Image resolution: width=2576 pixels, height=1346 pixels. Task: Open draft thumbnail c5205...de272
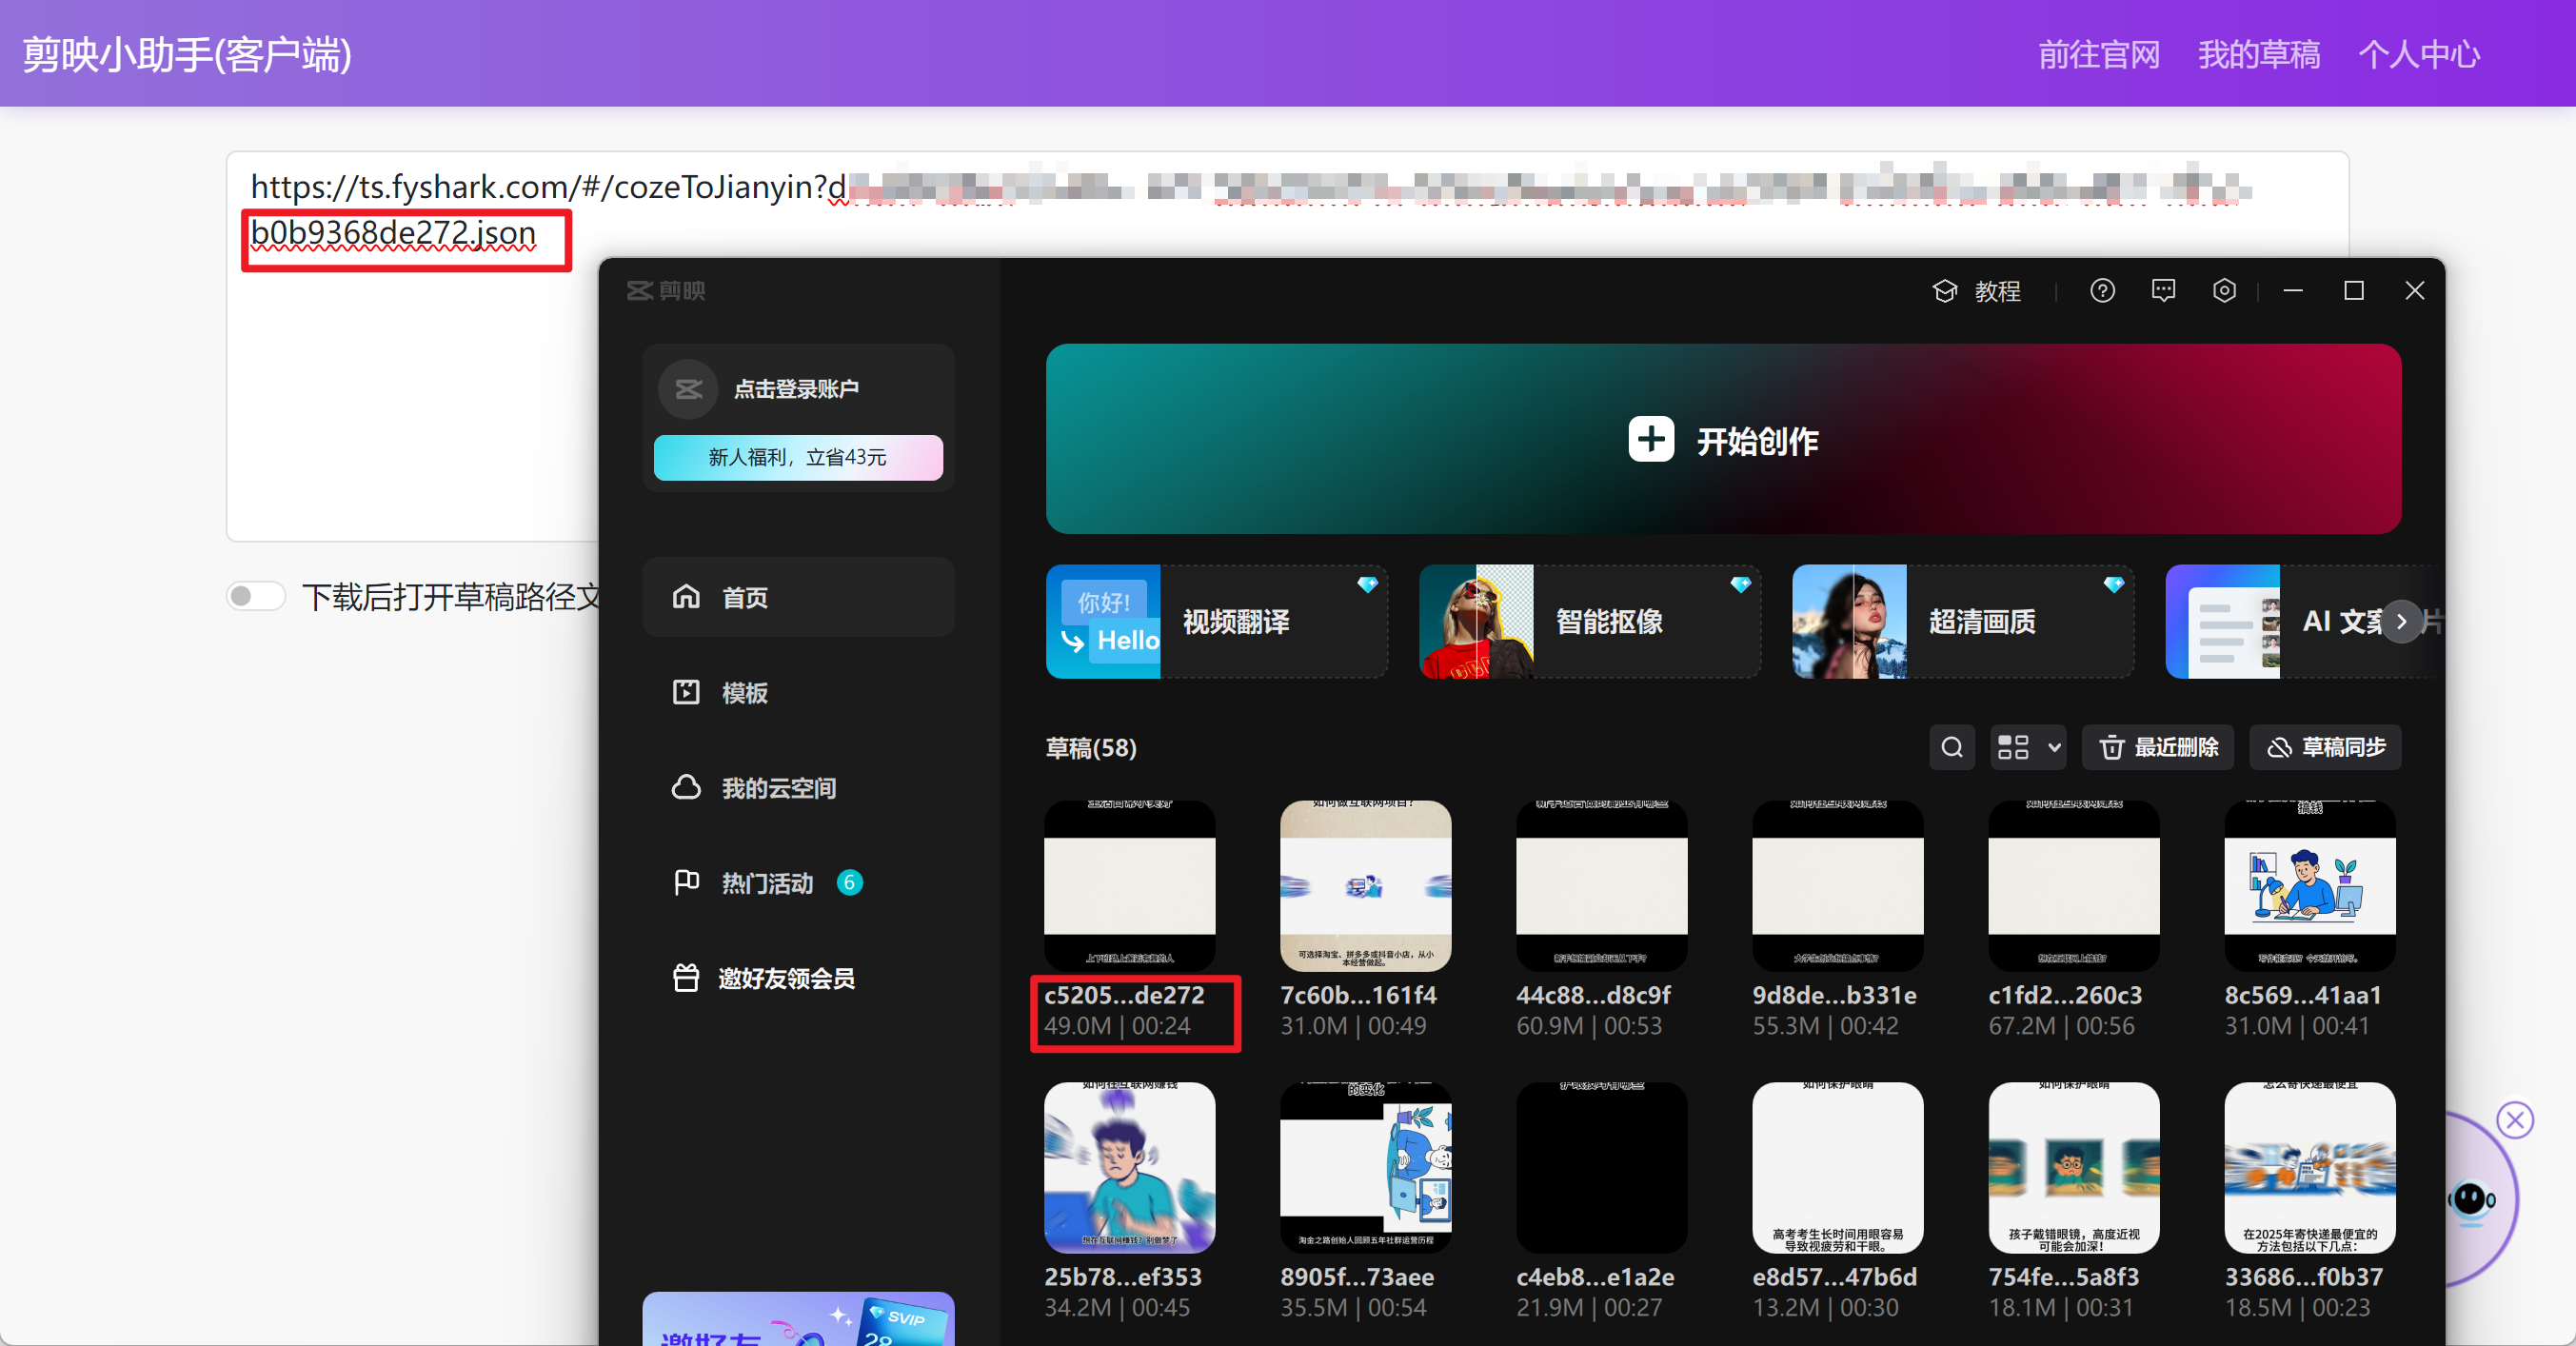(1130, 886)
